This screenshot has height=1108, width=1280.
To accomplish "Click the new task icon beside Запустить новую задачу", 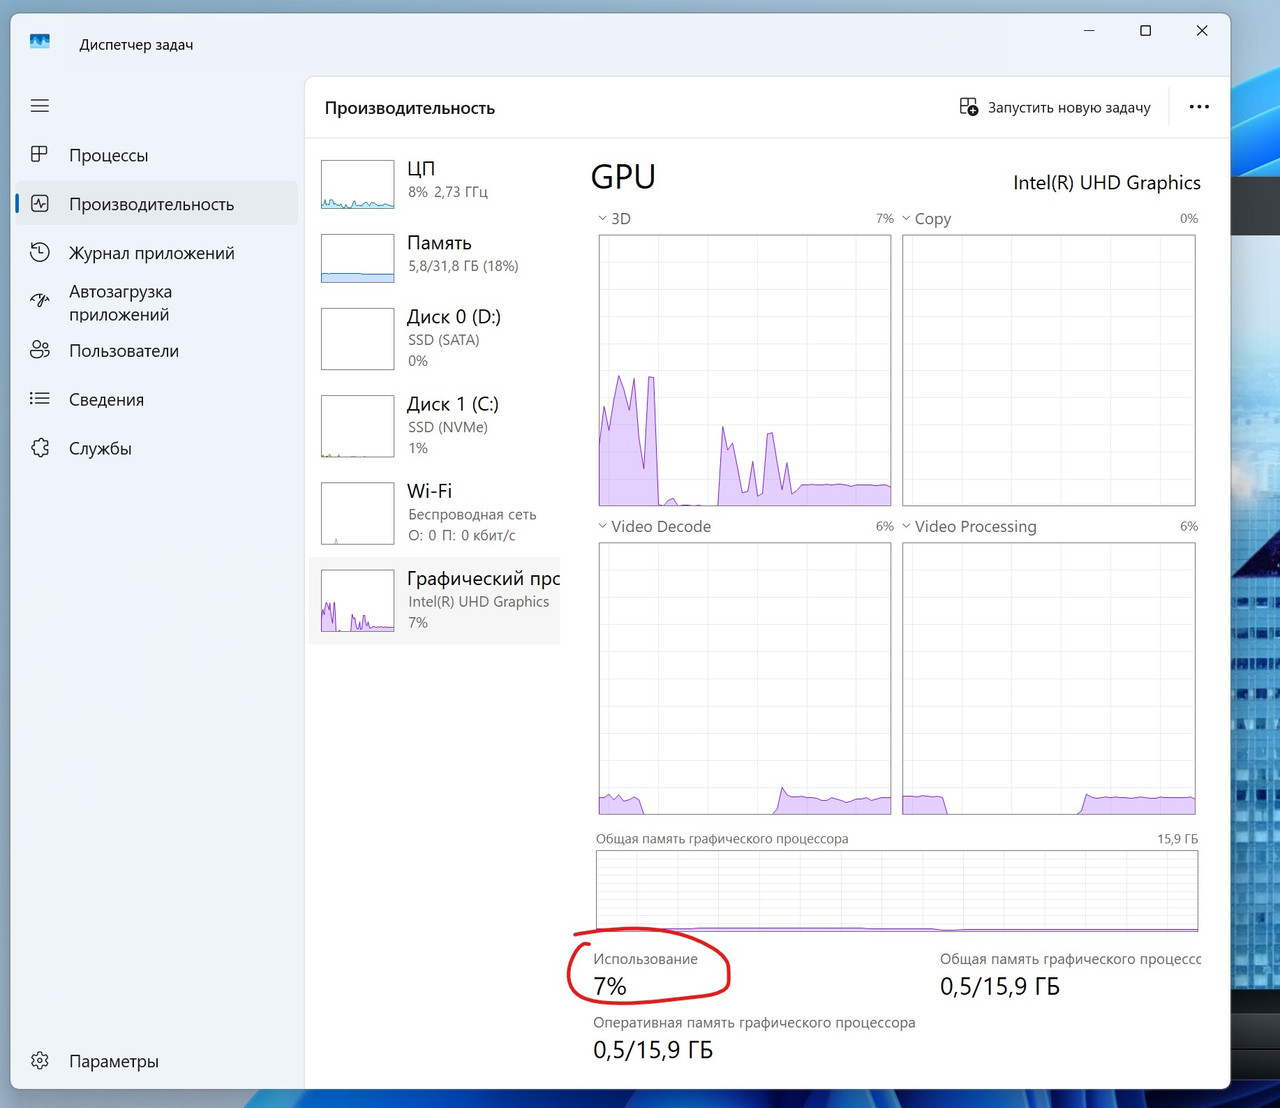I will 968,107.
